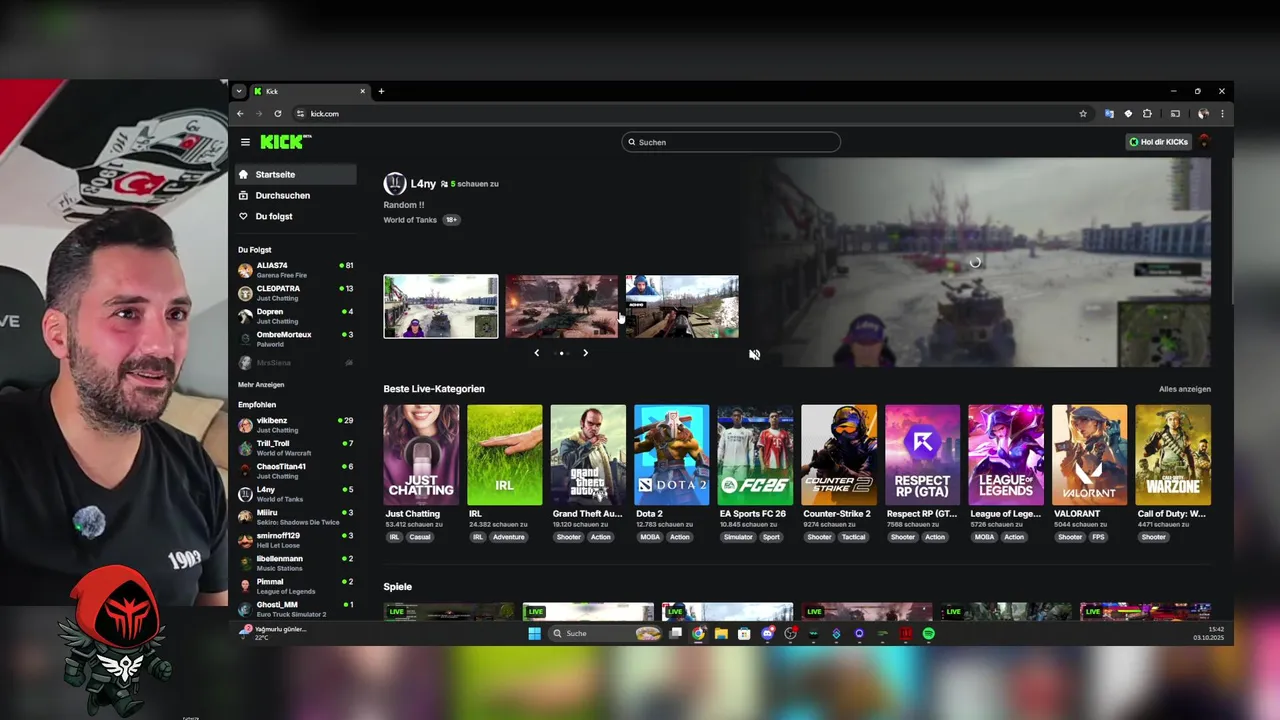1280x720 pixels.
Task: Open recommended channel vikibenz
Action: pyautogui.click(x=295, y=425)
